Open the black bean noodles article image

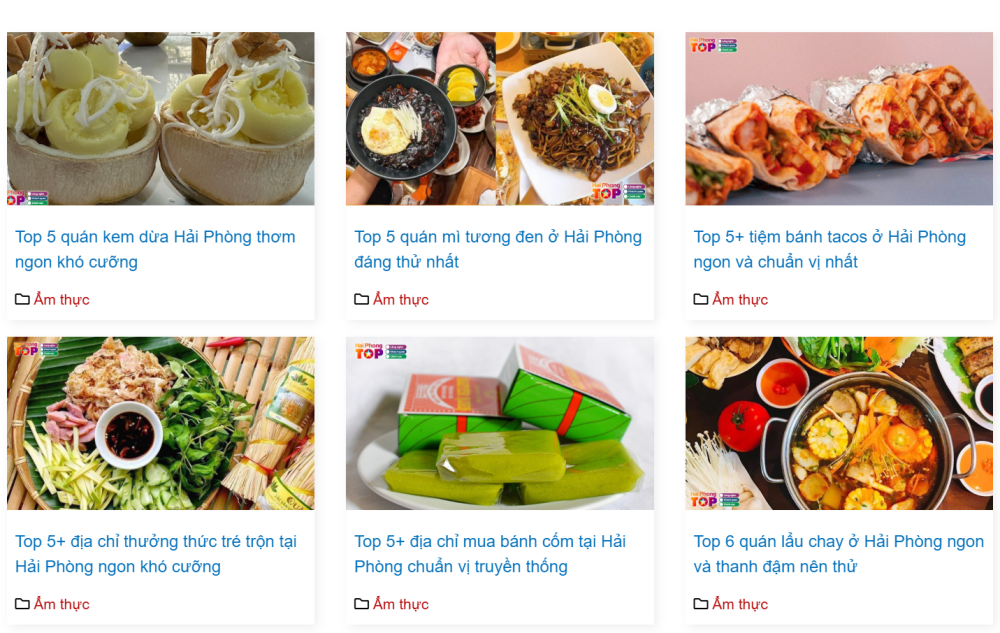click(499, 119)
